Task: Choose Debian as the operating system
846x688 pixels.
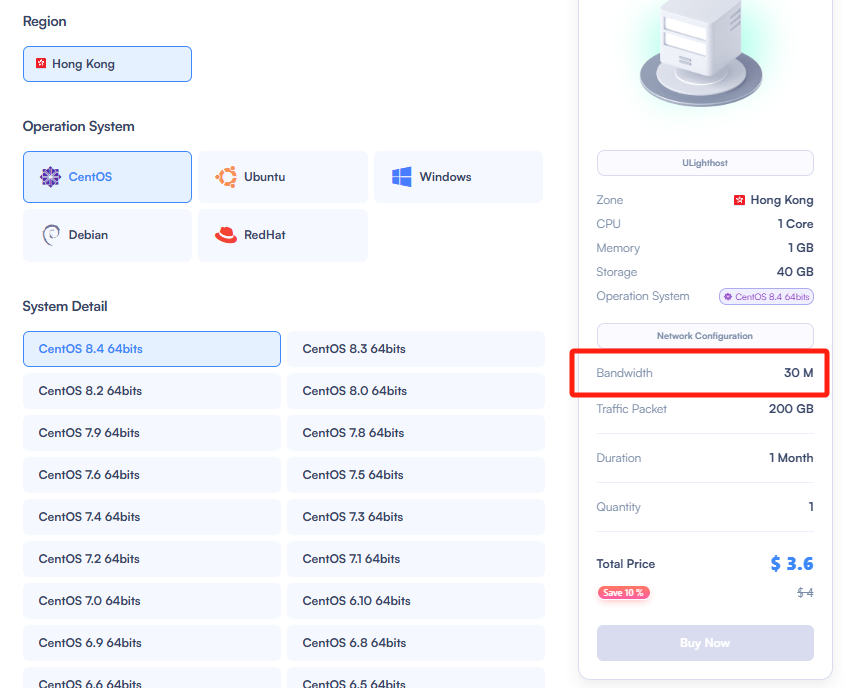Action: coord(107,235)
